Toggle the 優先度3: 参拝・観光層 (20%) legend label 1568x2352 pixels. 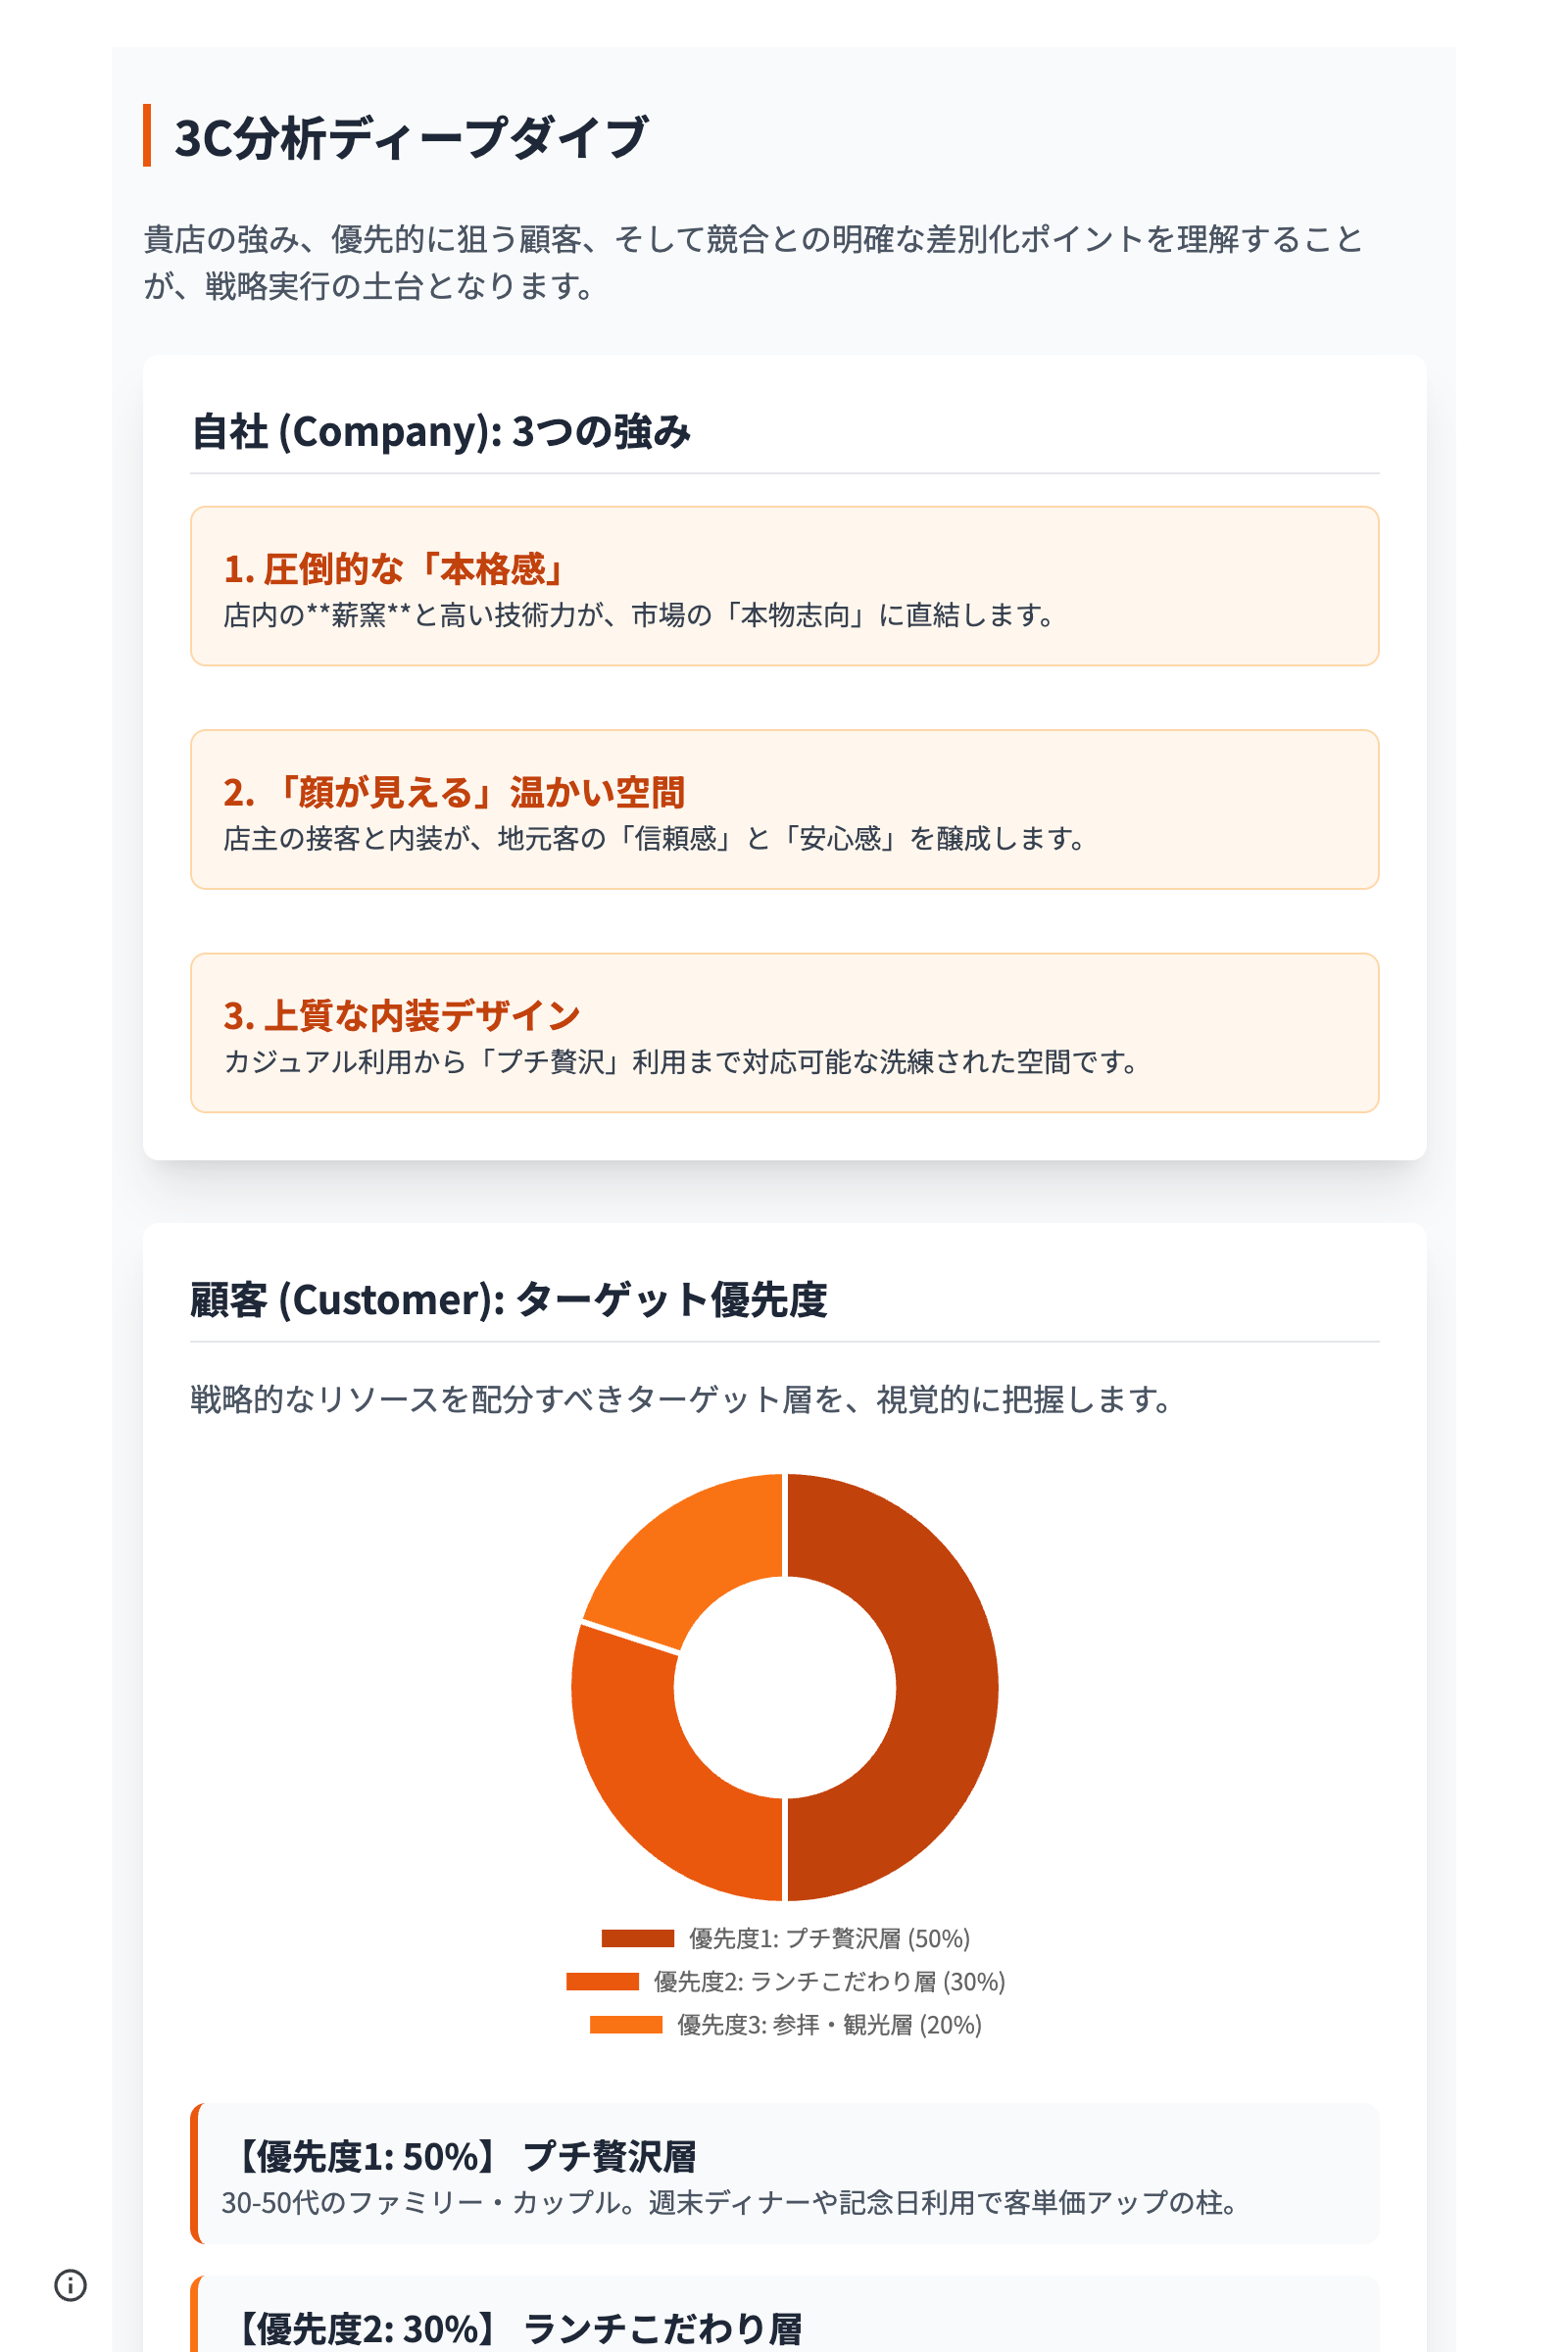click(x=829, y=2025)
